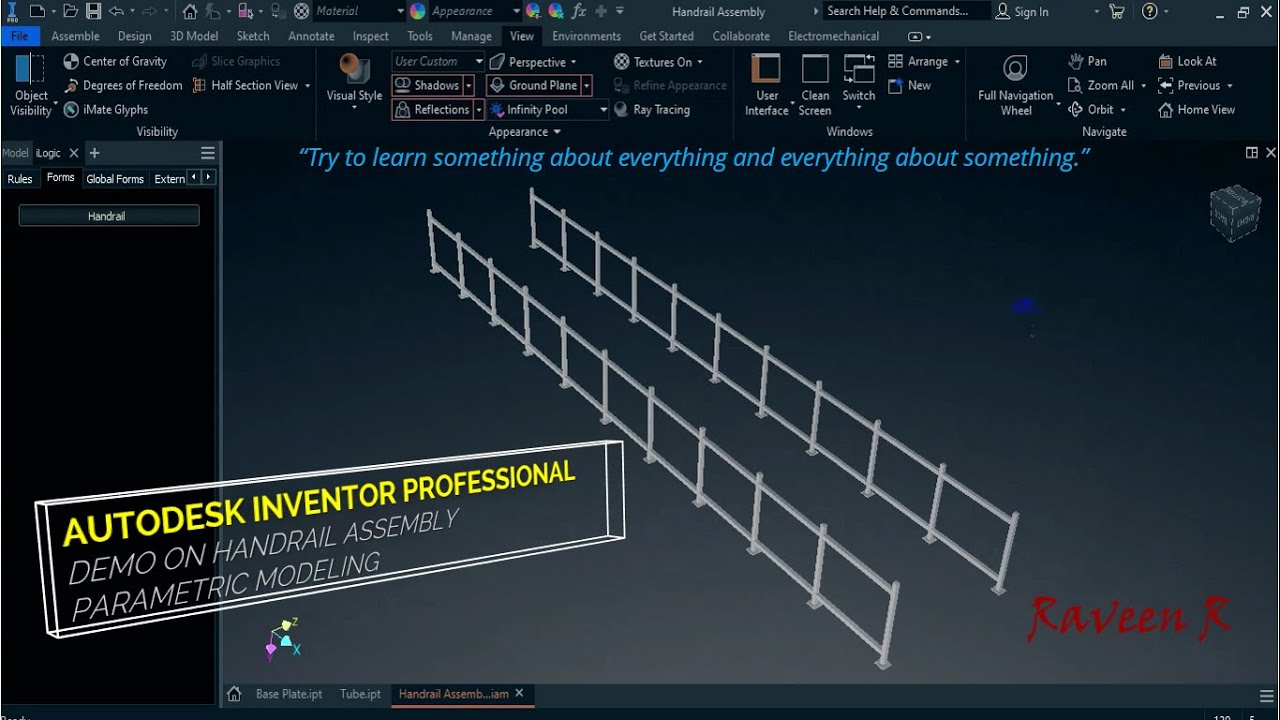The height and width of the screenshot is (720, 1280).
Task: Enable Ray Tracing
Action: pyautogui.click(x=652, y=109)
